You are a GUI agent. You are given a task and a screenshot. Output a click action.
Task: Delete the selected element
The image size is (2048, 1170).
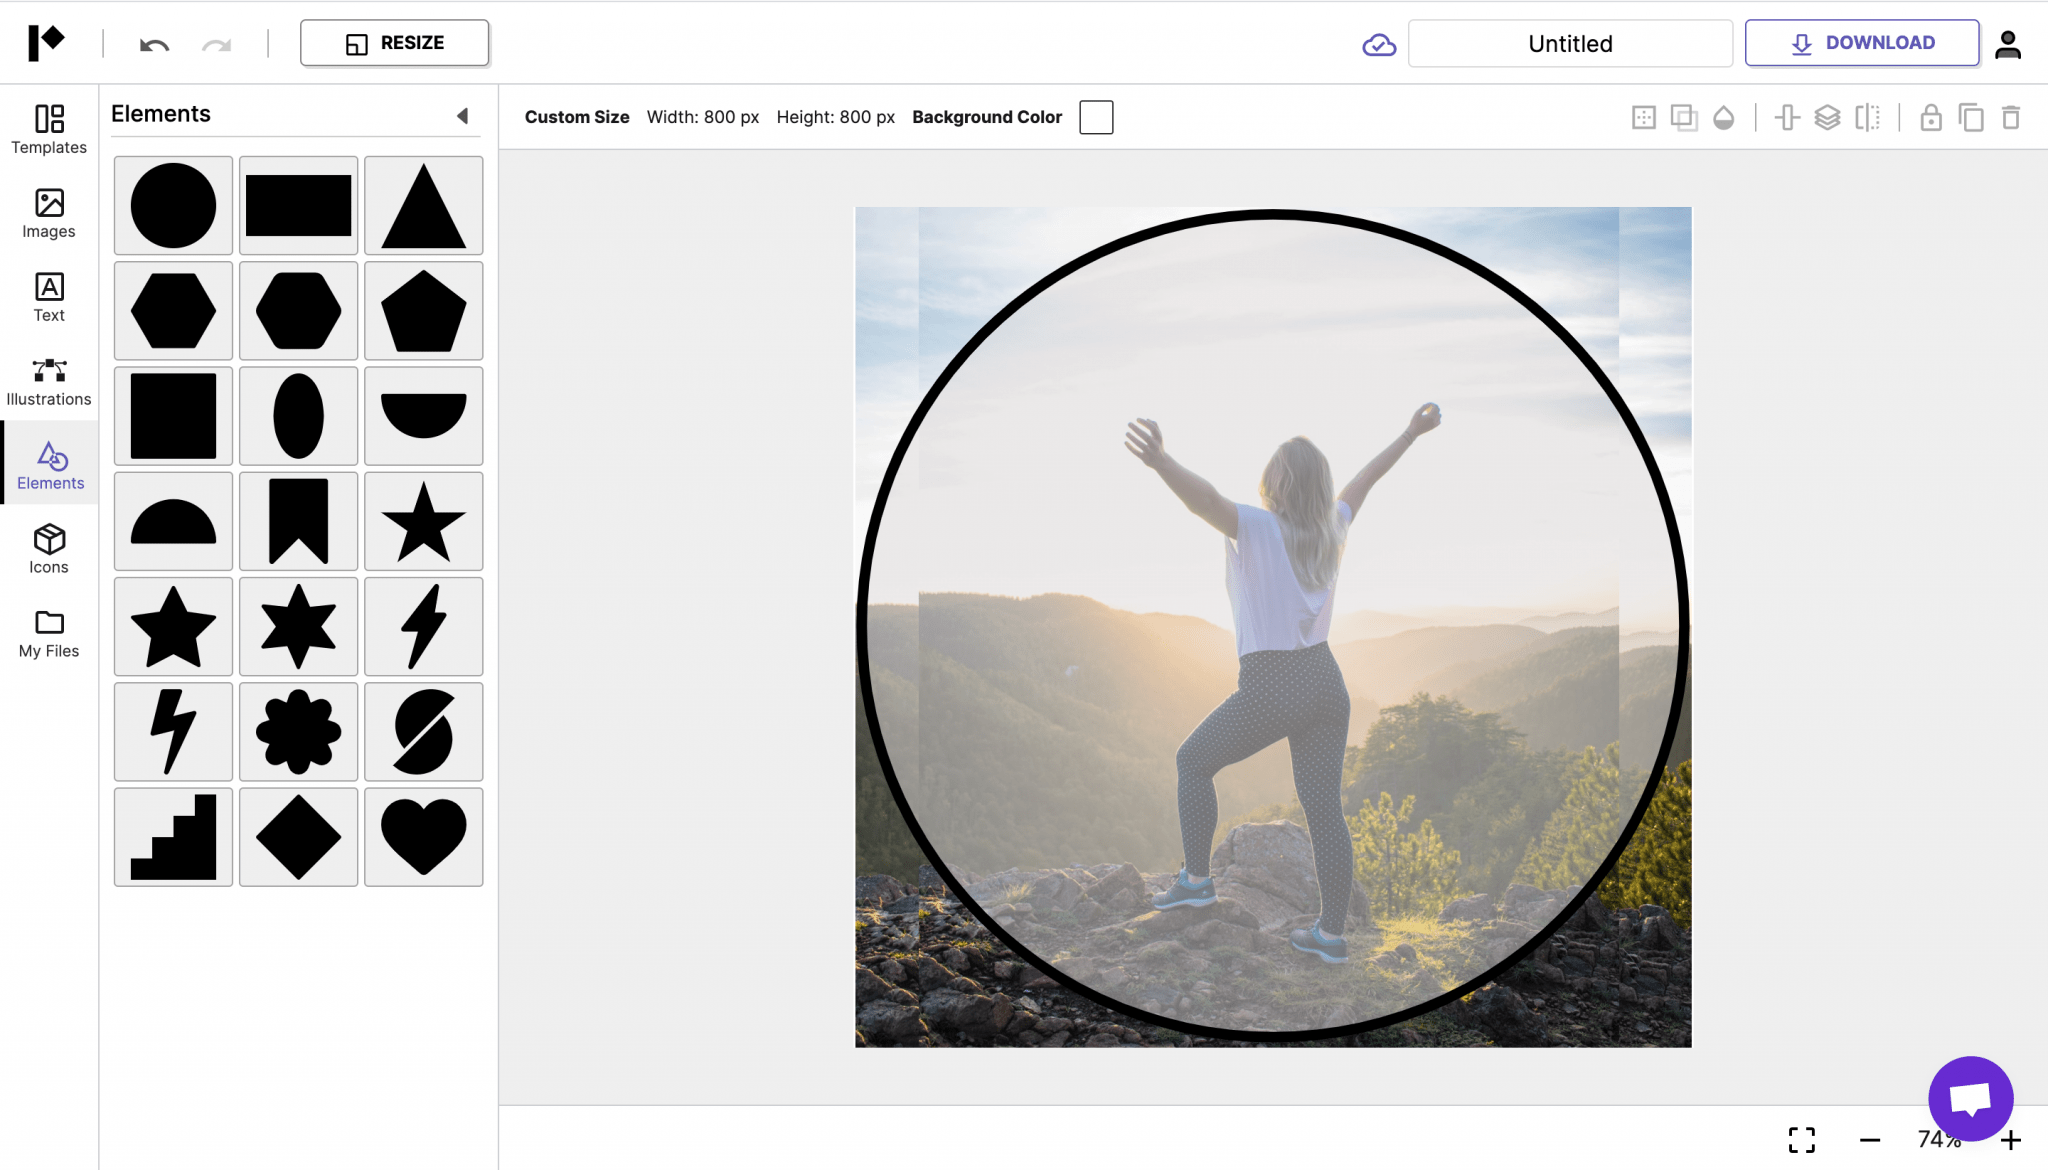click(x=2010, y=117)
